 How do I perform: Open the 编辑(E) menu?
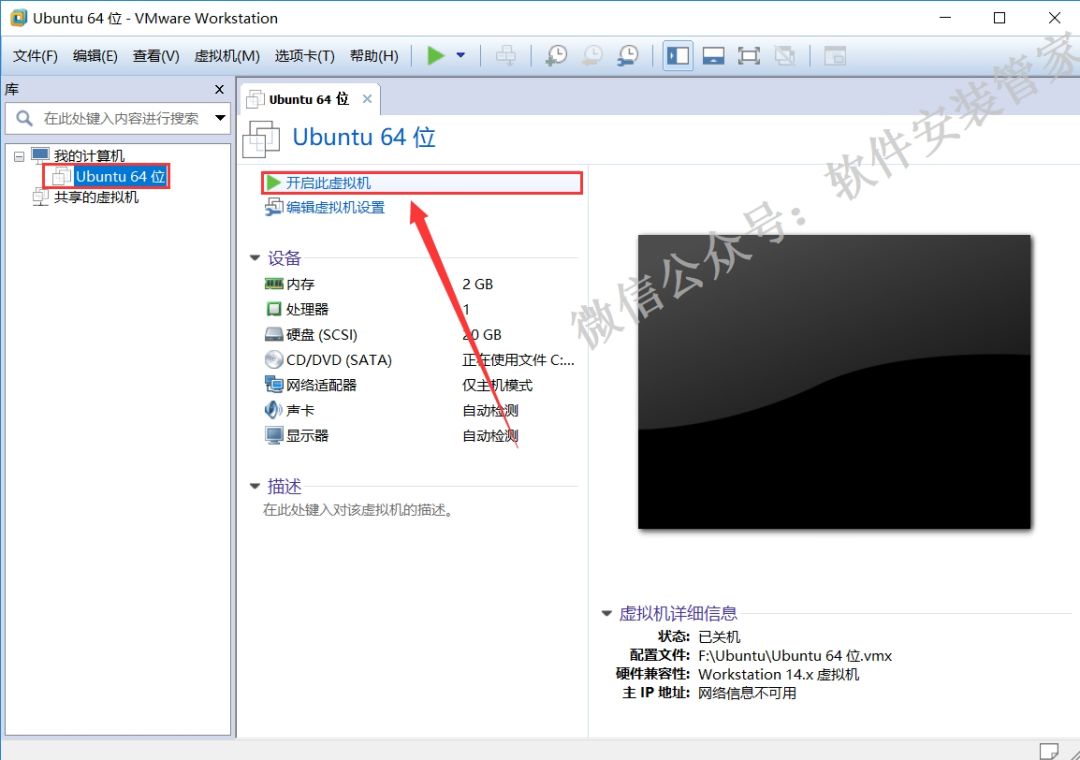[95, 56]
